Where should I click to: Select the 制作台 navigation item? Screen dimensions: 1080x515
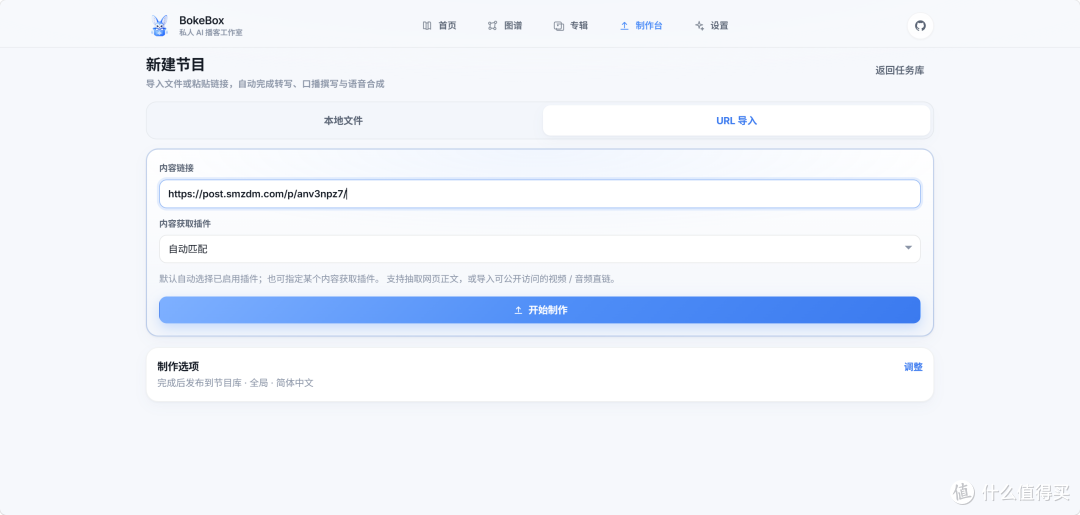(641, 25)
